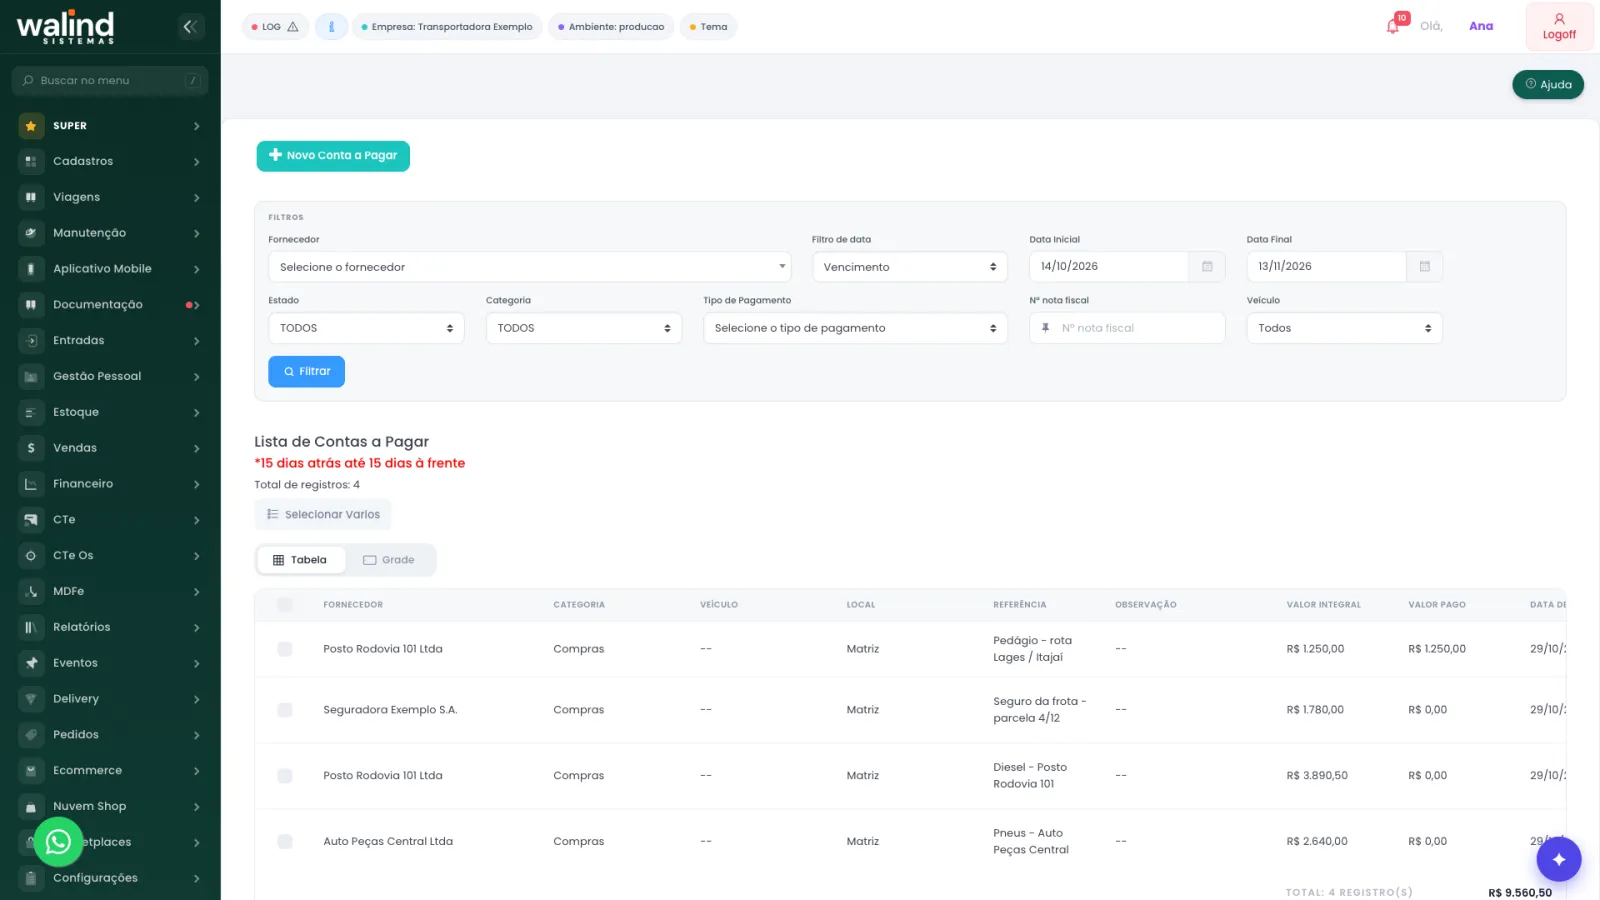
Task: Expand the Financeiro menu section
Action: point(110,484)
